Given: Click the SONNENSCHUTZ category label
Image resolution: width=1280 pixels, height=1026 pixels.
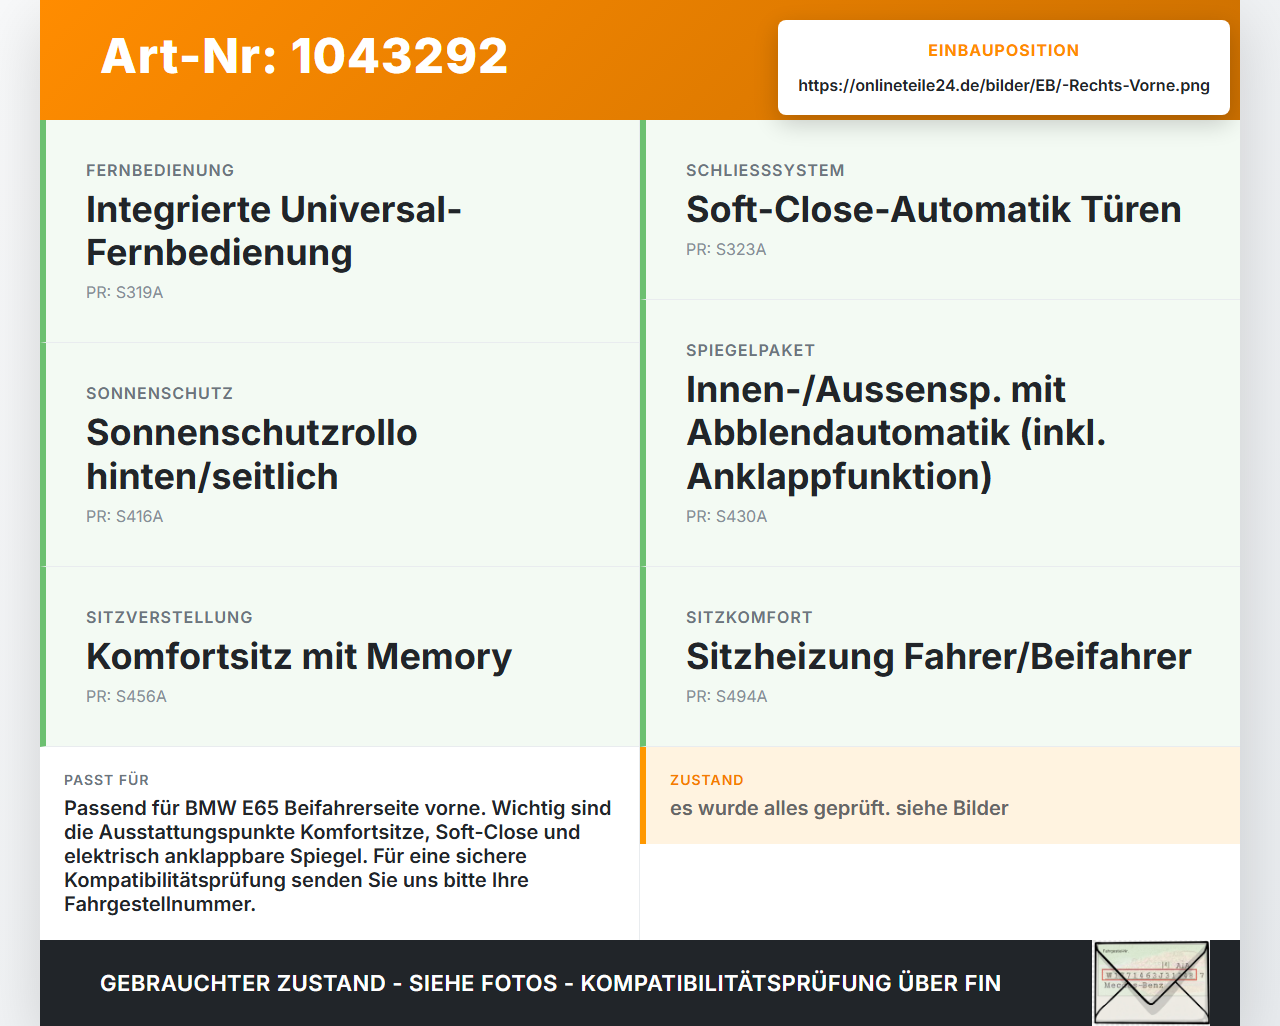Looking at the screenshot, I should (x=159, y=393).
